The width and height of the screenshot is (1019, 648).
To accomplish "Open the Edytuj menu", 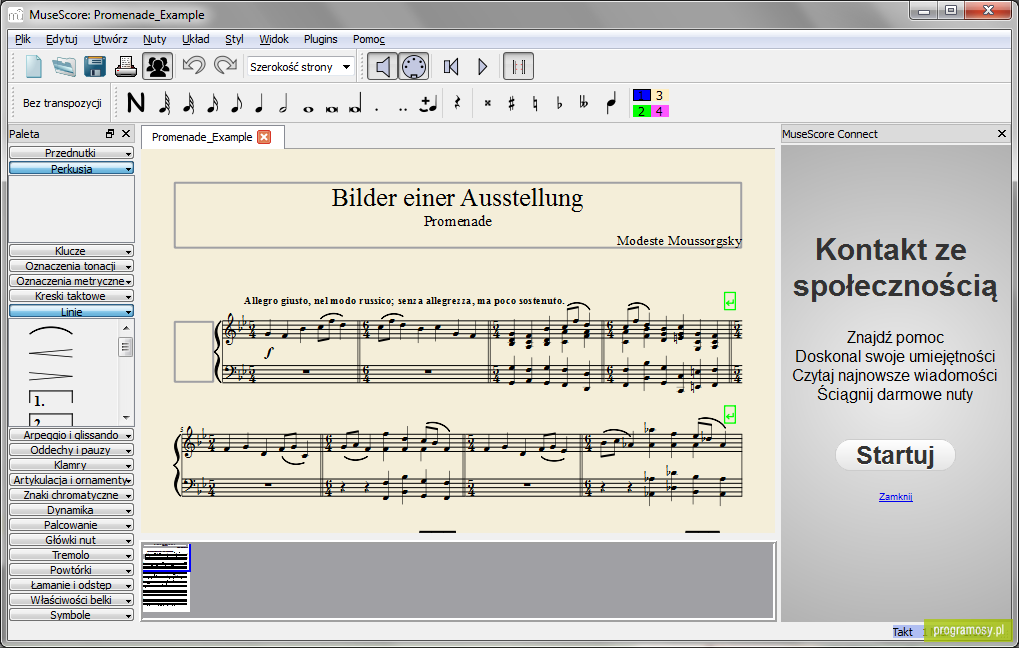I will coord(62,39).
